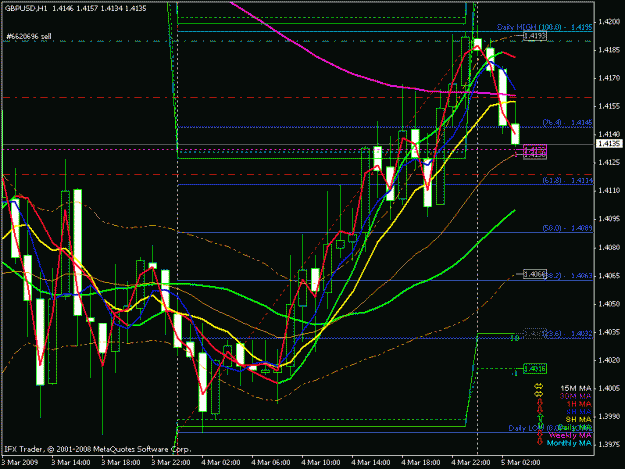Click the 1.4050 price axis label
Viewport: 625px width, 469px height.
point(609,304)
